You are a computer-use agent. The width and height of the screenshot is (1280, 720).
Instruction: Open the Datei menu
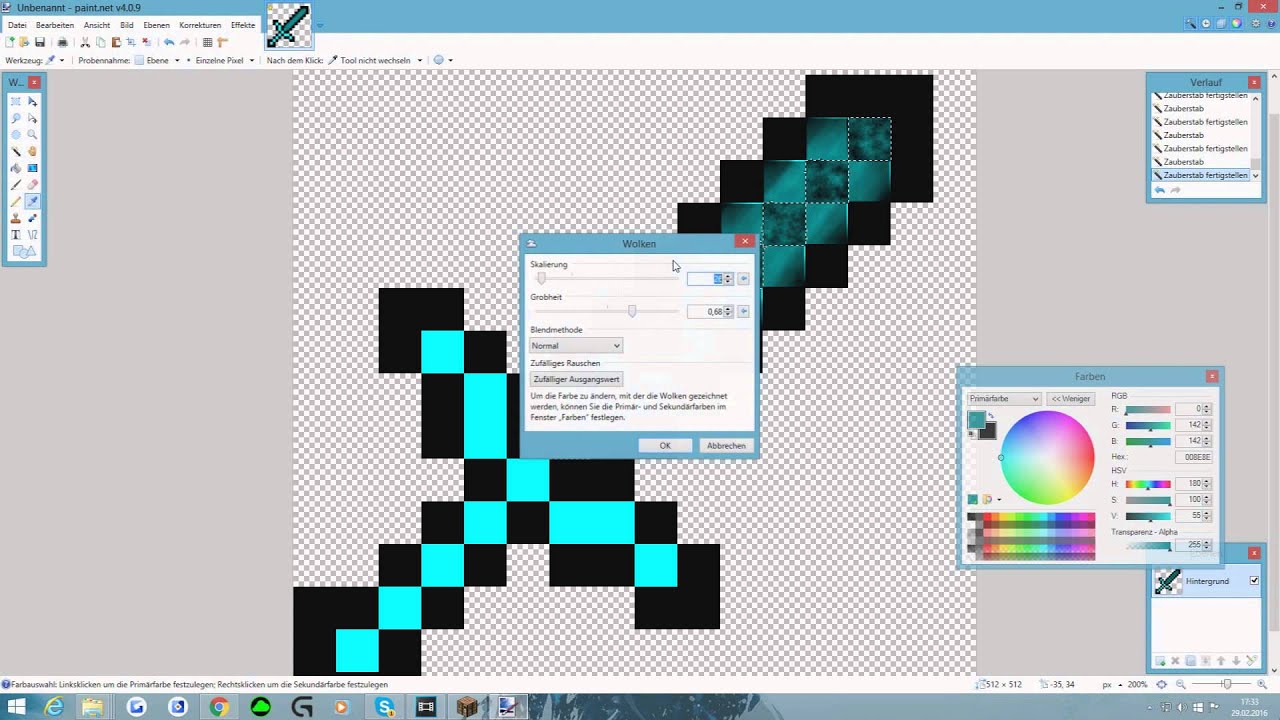coord(17,25)
